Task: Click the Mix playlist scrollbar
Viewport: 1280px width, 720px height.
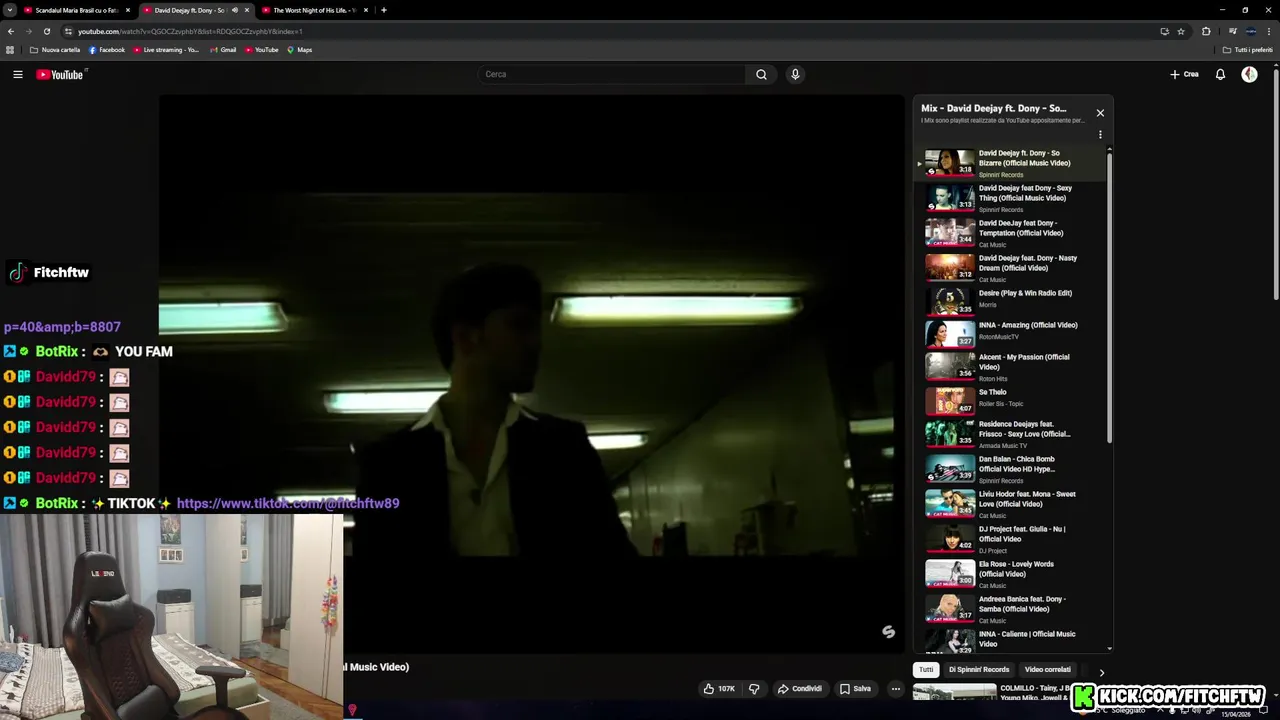Action: coord(1109,296)
